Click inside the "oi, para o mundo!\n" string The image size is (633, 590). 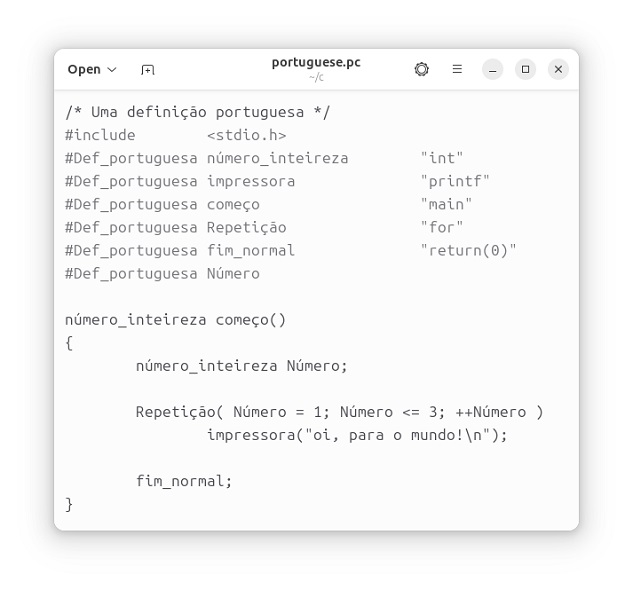(400, 435)
